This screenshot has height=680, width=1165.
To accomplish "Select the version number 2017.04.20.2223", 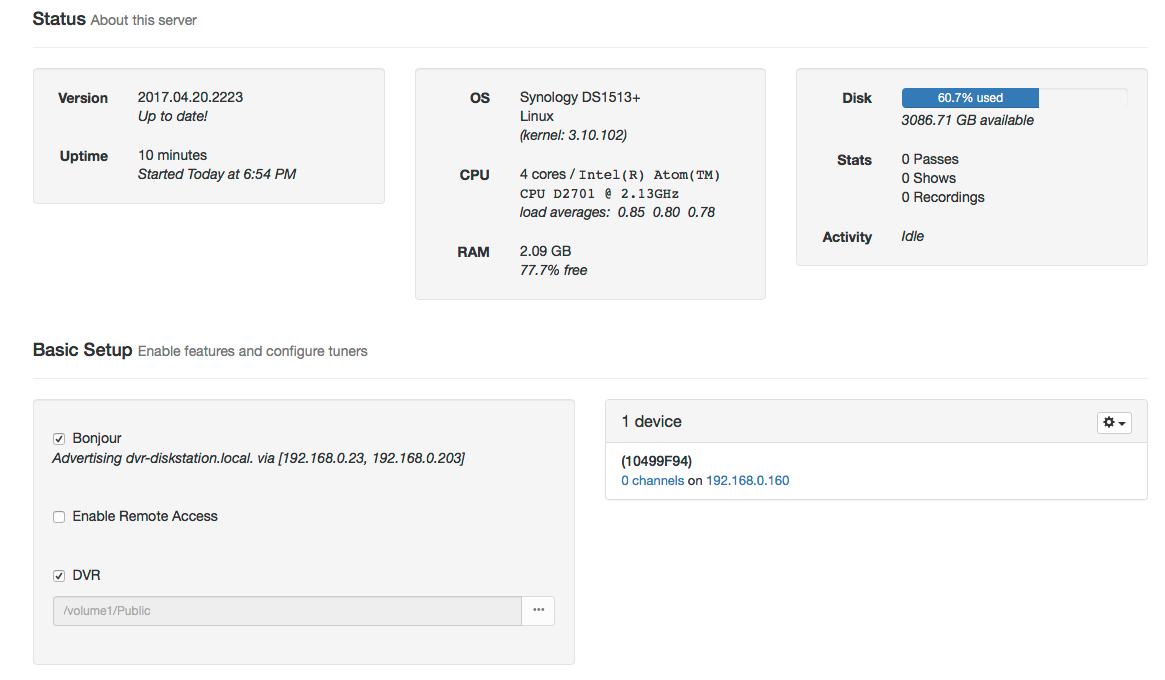I will pyautogui.click(x=190, y=98).
